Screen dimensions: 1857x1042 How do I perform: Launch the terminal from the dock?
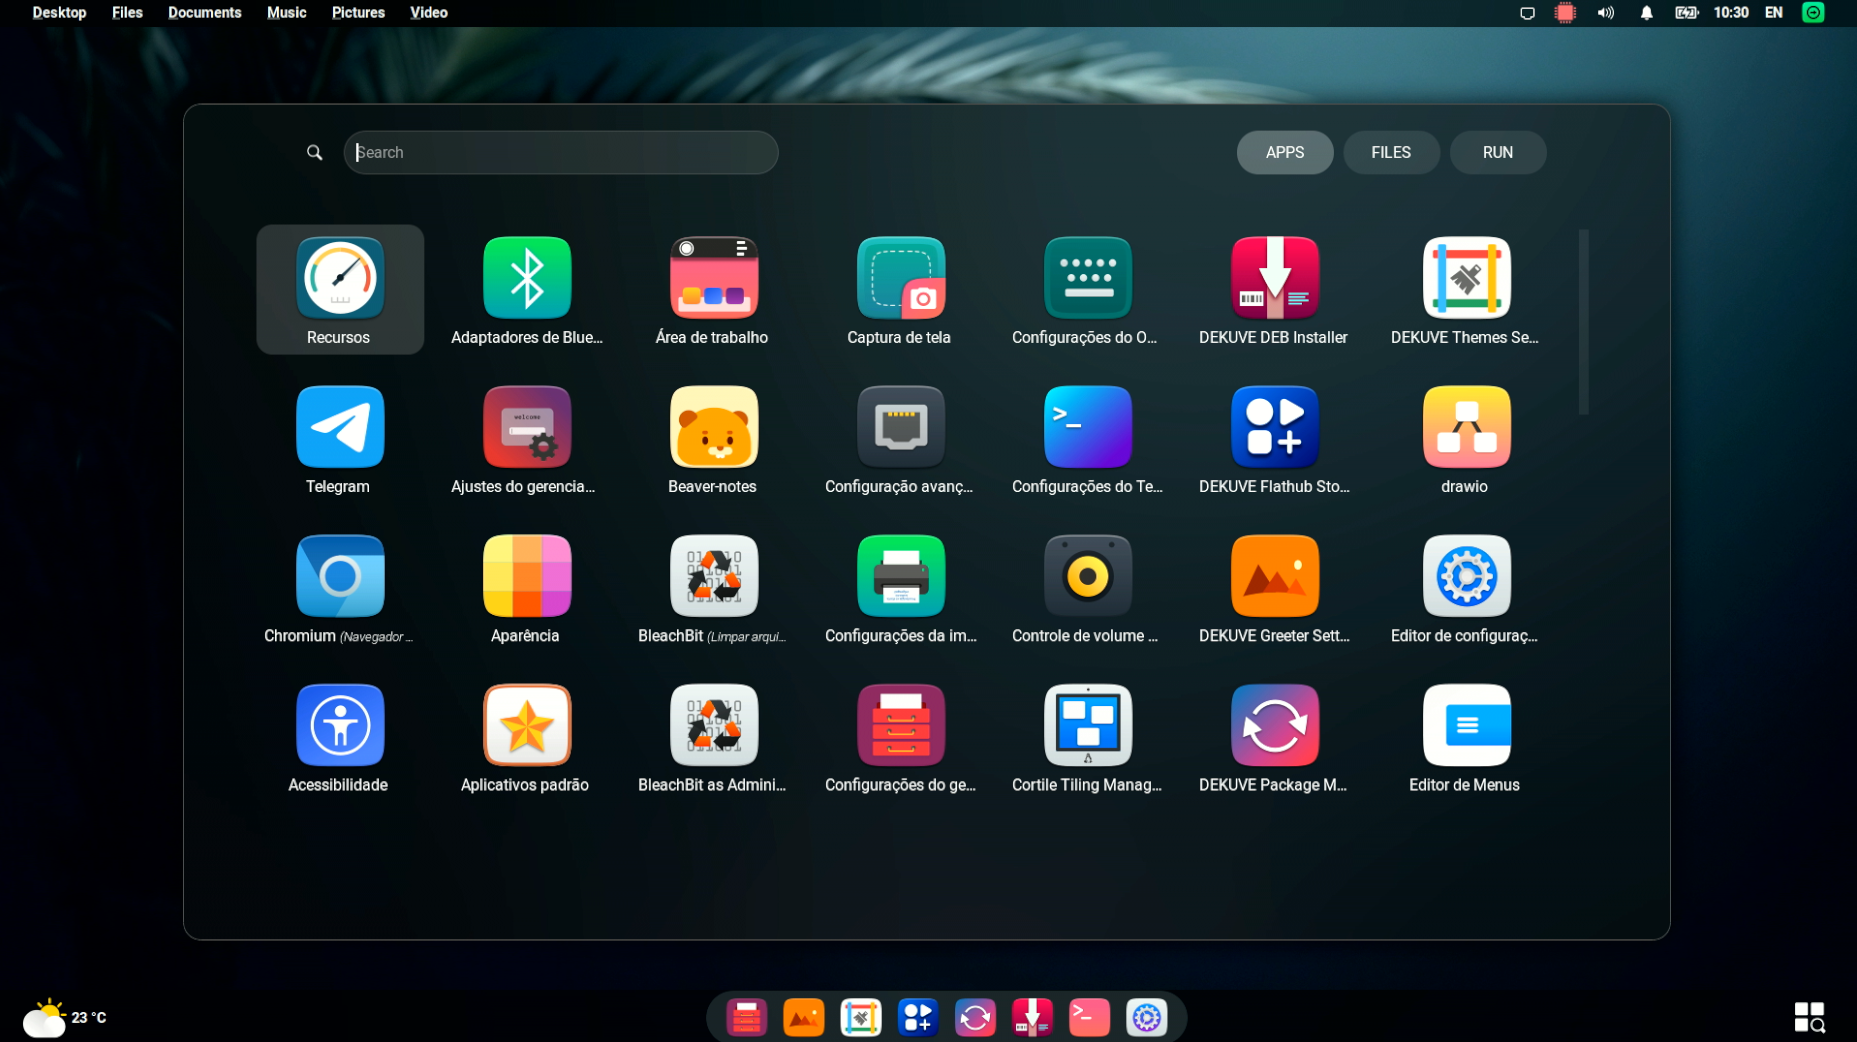click(x=1089, y=1017)
